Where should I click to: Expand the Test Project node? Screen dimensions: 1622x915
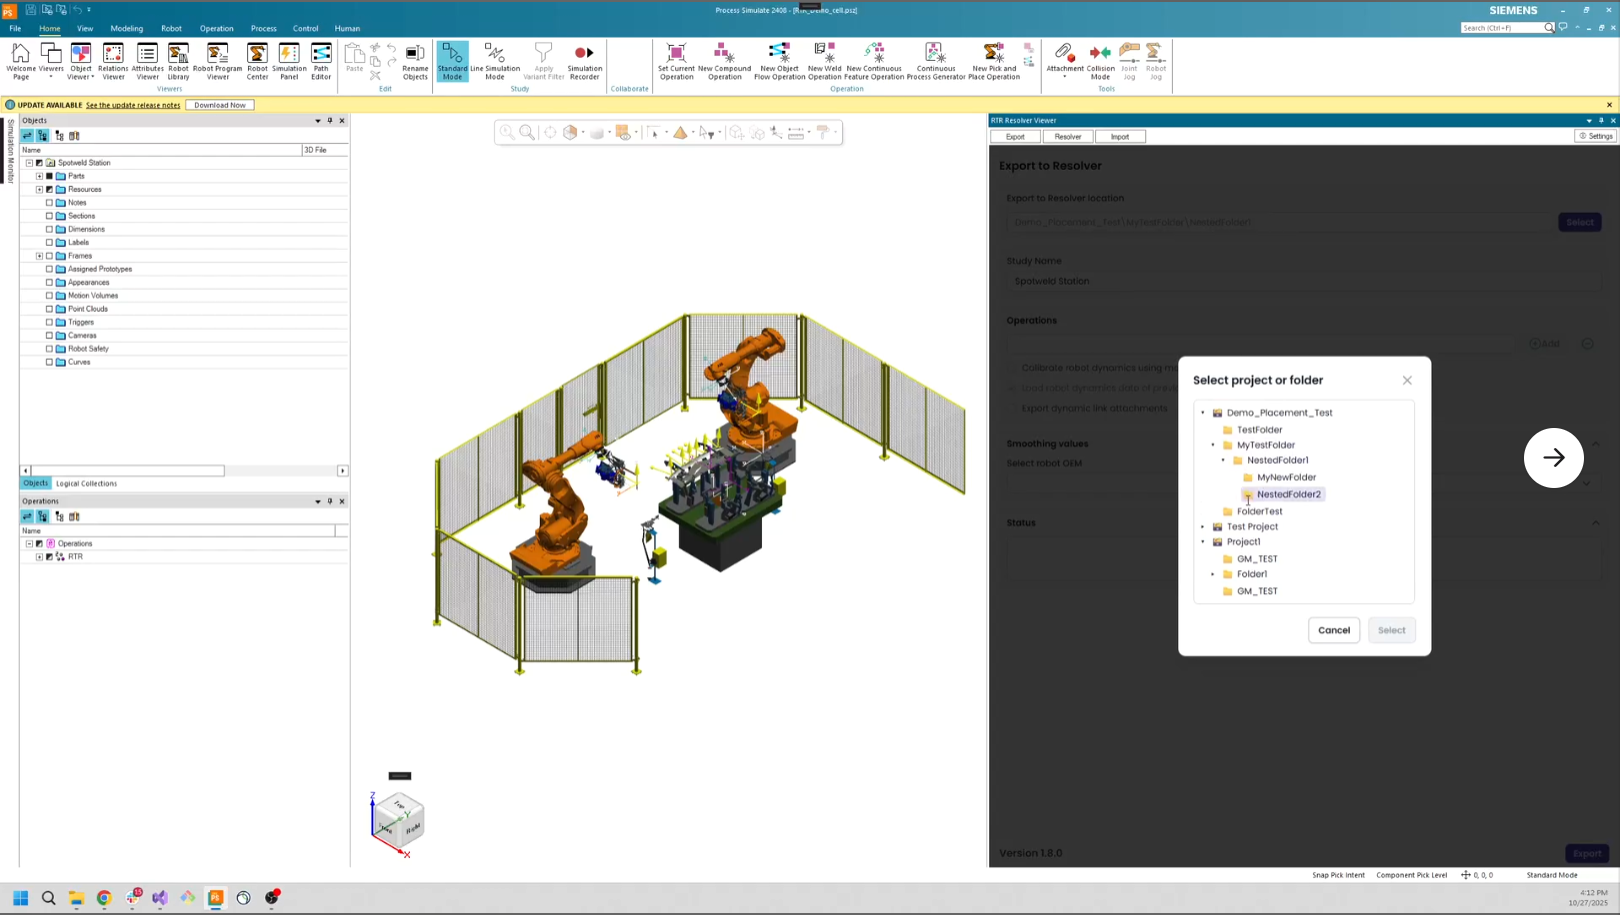1203,527
